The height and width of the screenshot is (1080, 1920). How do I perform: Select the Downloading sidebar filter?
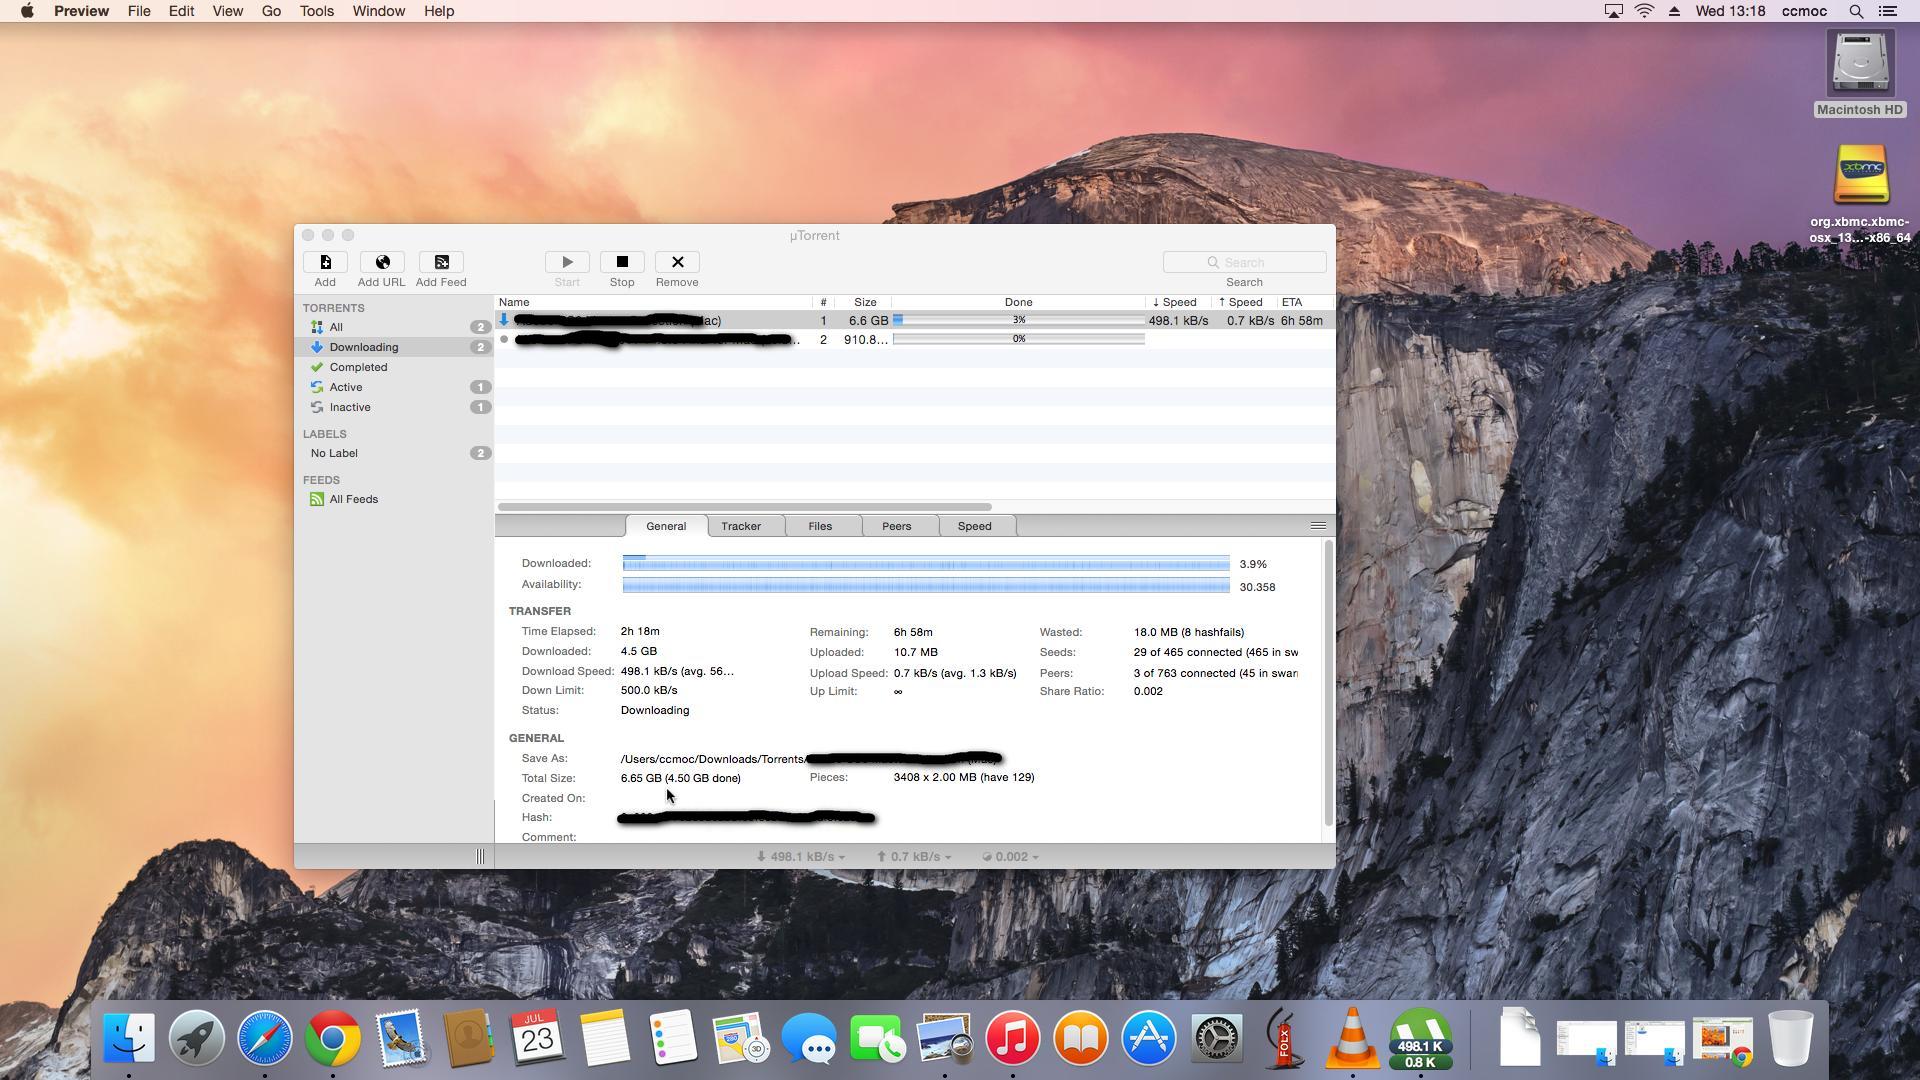coord(394,347)
